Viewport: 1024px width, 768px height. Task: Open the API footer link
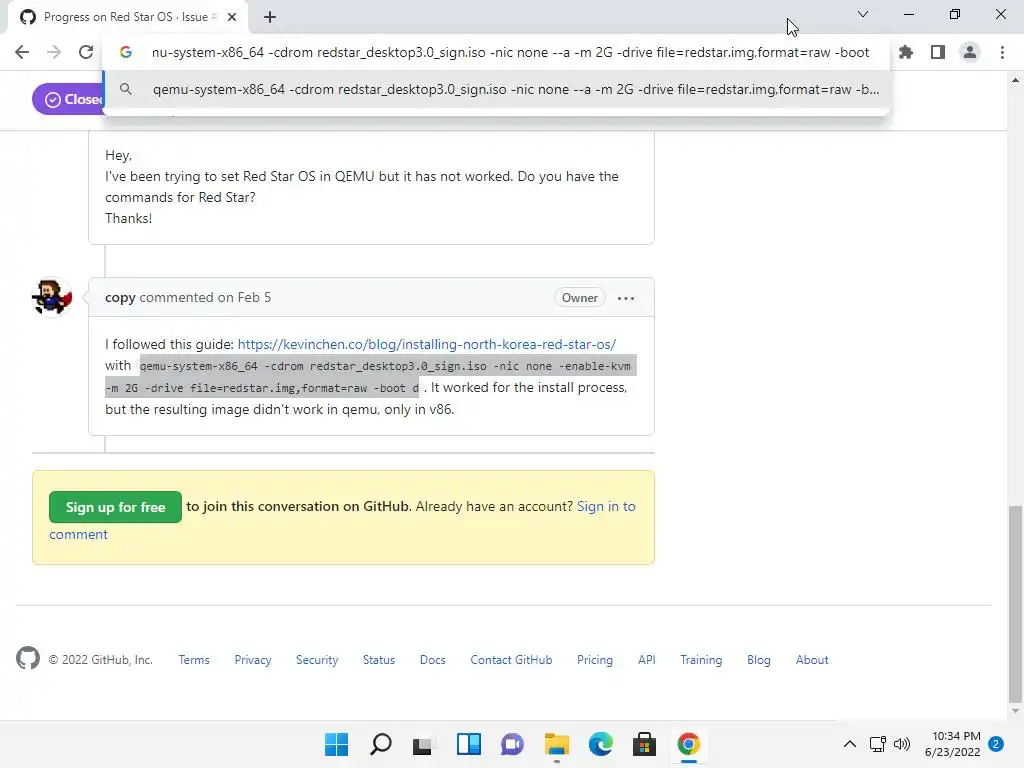[647, 660]
